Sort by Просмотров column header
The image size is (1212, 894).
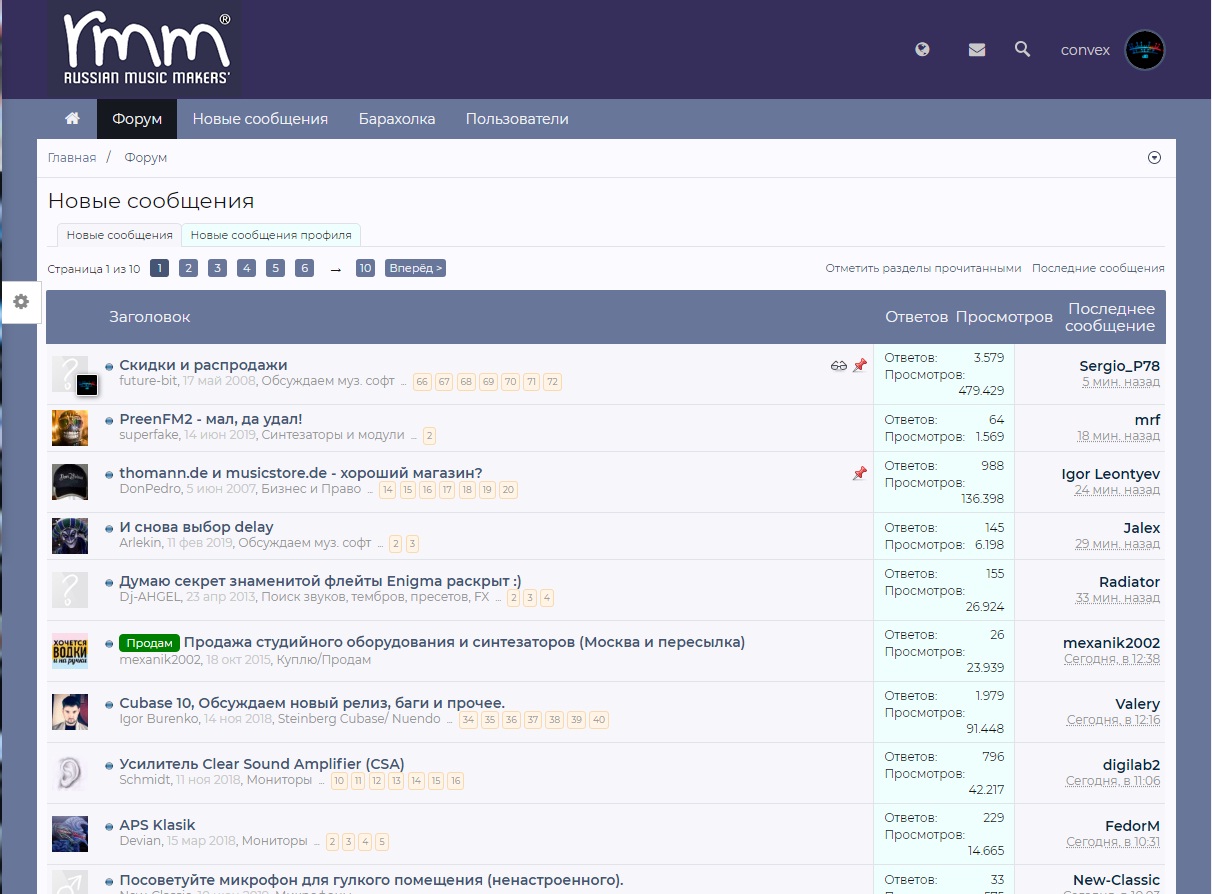click(x=1004, y=317)
